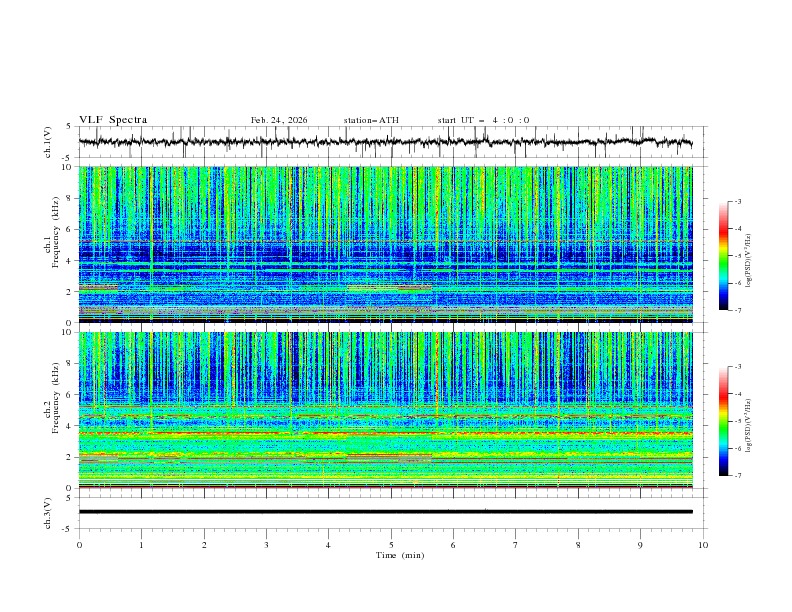Screen dimensions: 792x612
Task: Click the 'Time (min)' axis label
Action: coord(400,555)
